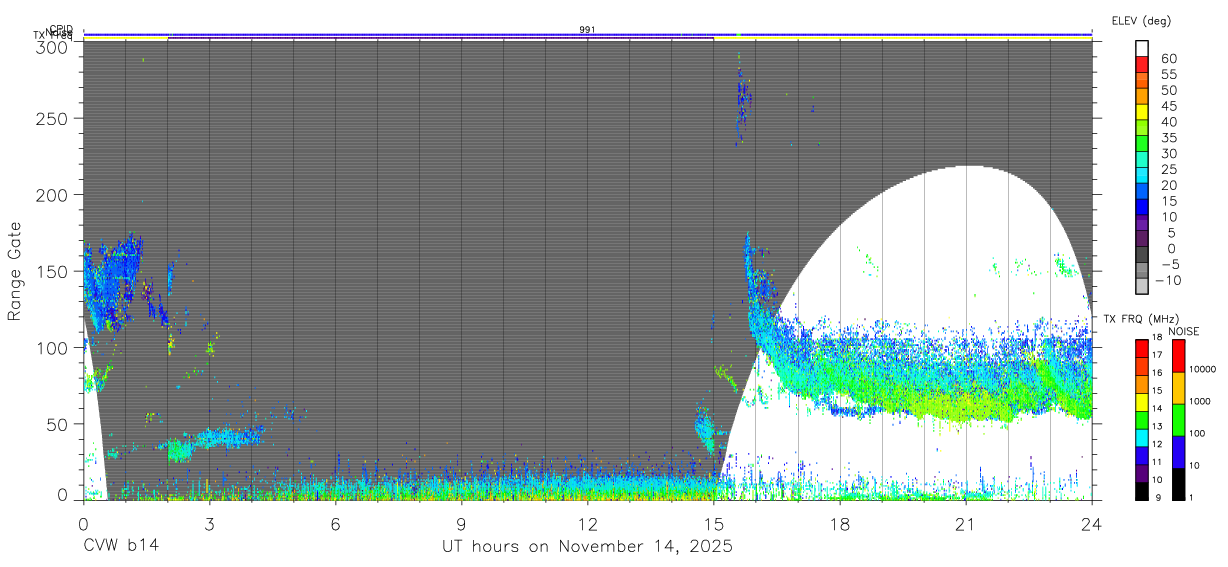Screen dimensions: 1228x567
Task: Click the '15' UT hour tick label
Action: (x=713, y=523)
